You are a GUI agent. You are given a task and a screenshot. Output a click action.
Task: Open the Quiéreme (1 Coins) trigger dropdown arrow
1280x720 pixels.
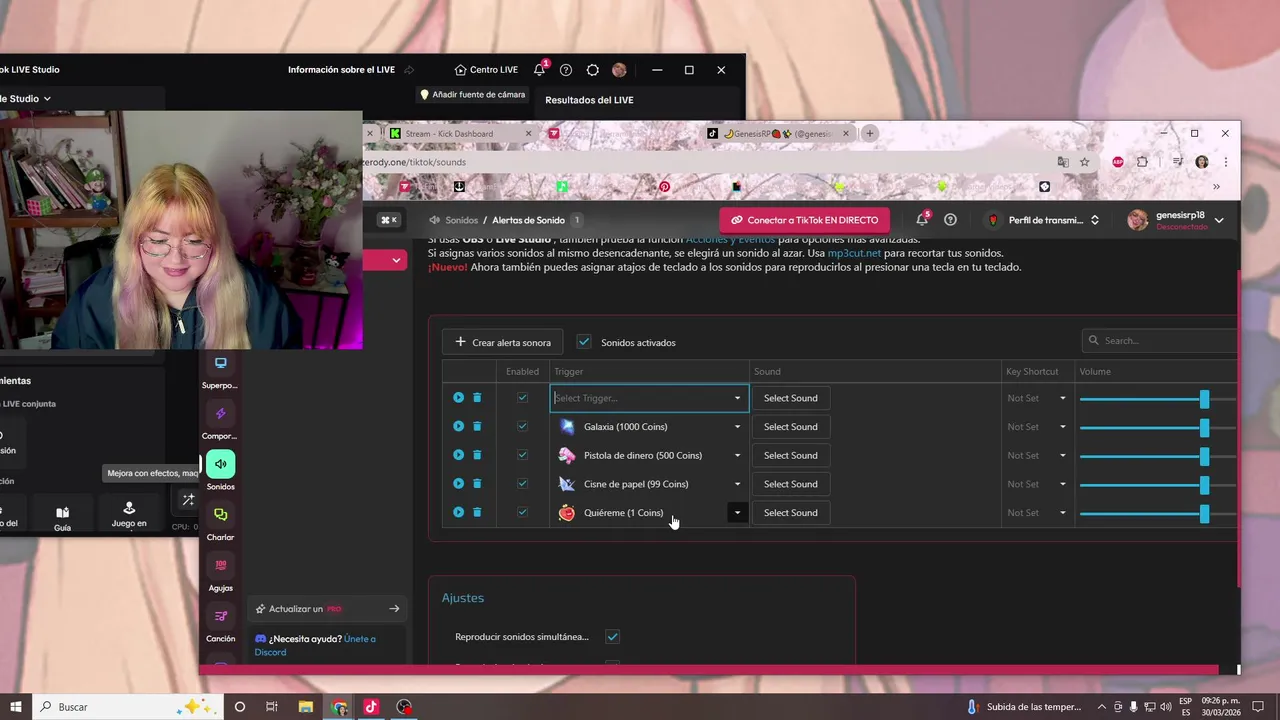pyautogui.click(x=737, y=512)
